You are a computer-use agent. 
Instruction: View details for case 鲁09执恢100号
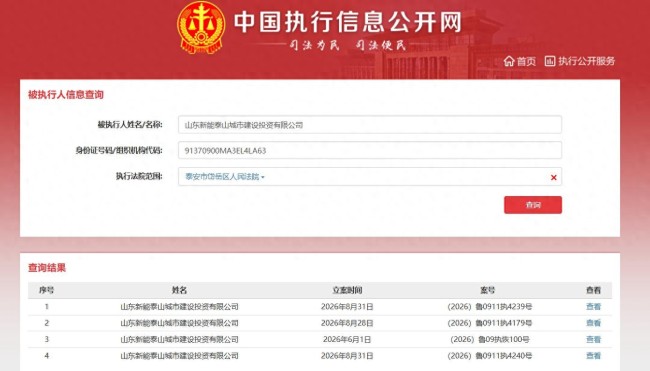(593, 339)
